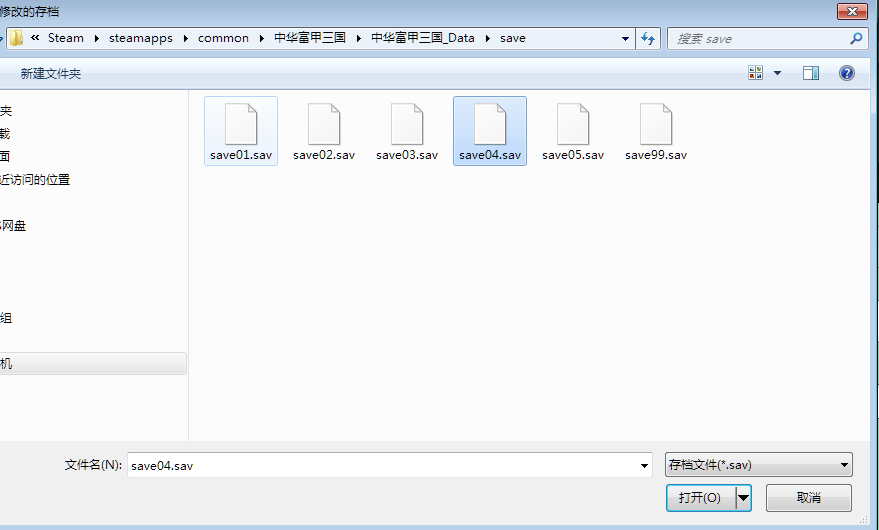This screenshot has width=879, height=530.
Task: Click the save05.sav file name label
Action: point(573,155)
